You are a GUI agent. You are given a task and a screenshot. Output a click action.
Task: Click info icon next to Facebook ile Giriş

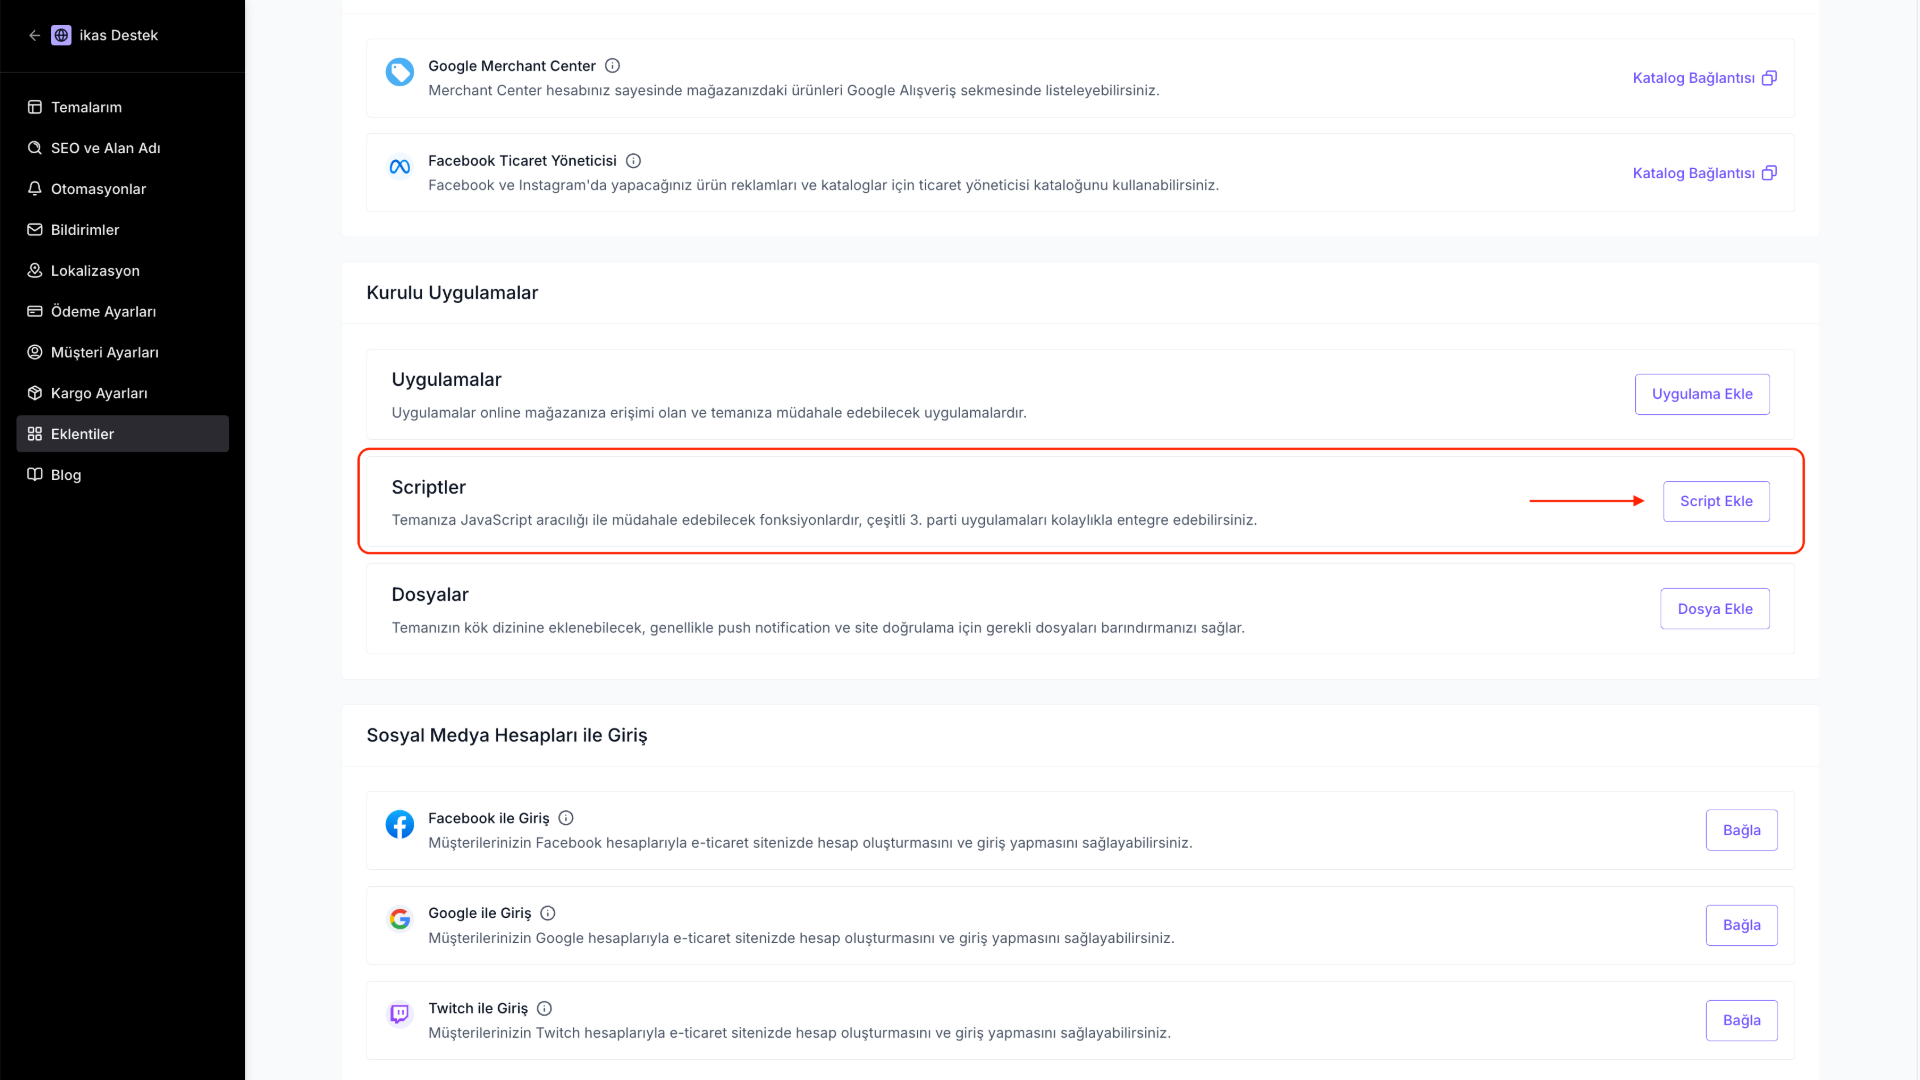(566, 818)
